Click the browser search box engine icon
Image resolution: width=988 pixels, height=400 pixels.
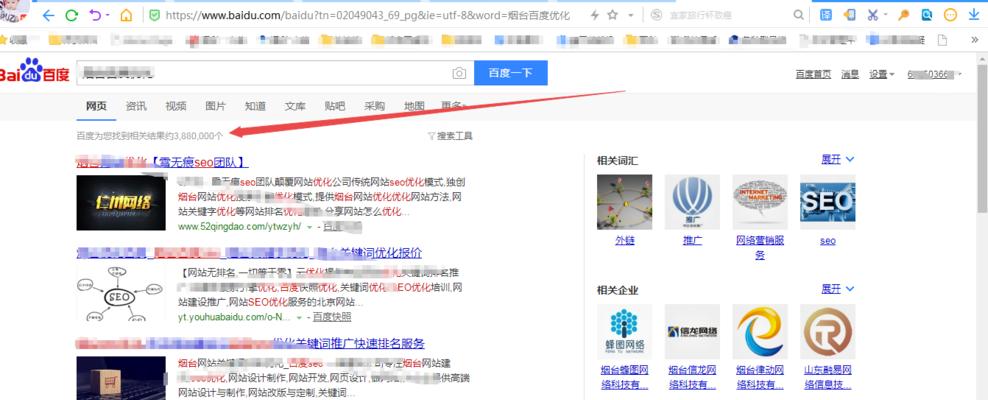[x=657, y=15]
